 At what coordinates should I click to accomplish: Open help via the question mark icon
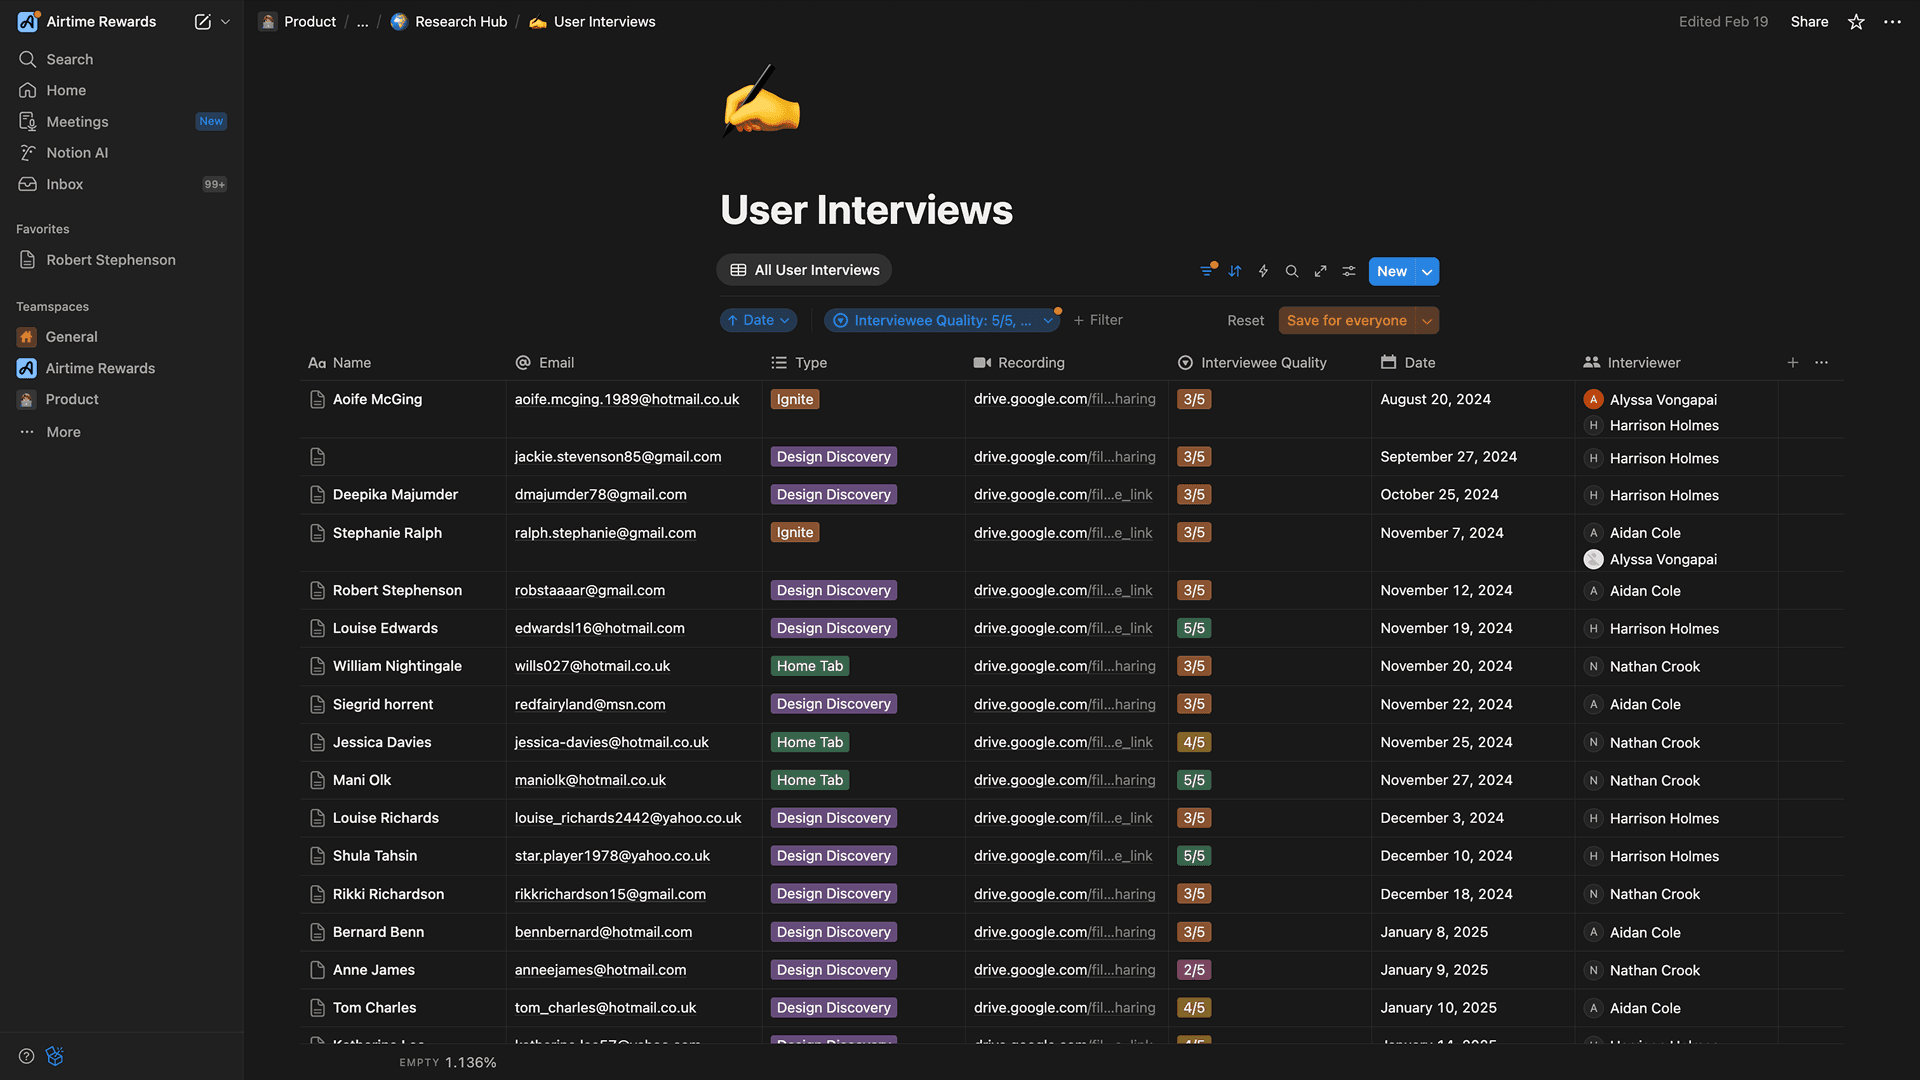[x=25, y=1055]
